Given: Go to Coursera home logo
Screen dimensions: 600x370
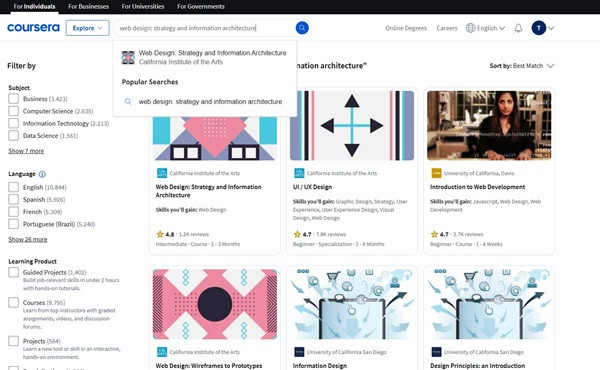Looking at the screenshot, I should [33, 28].
